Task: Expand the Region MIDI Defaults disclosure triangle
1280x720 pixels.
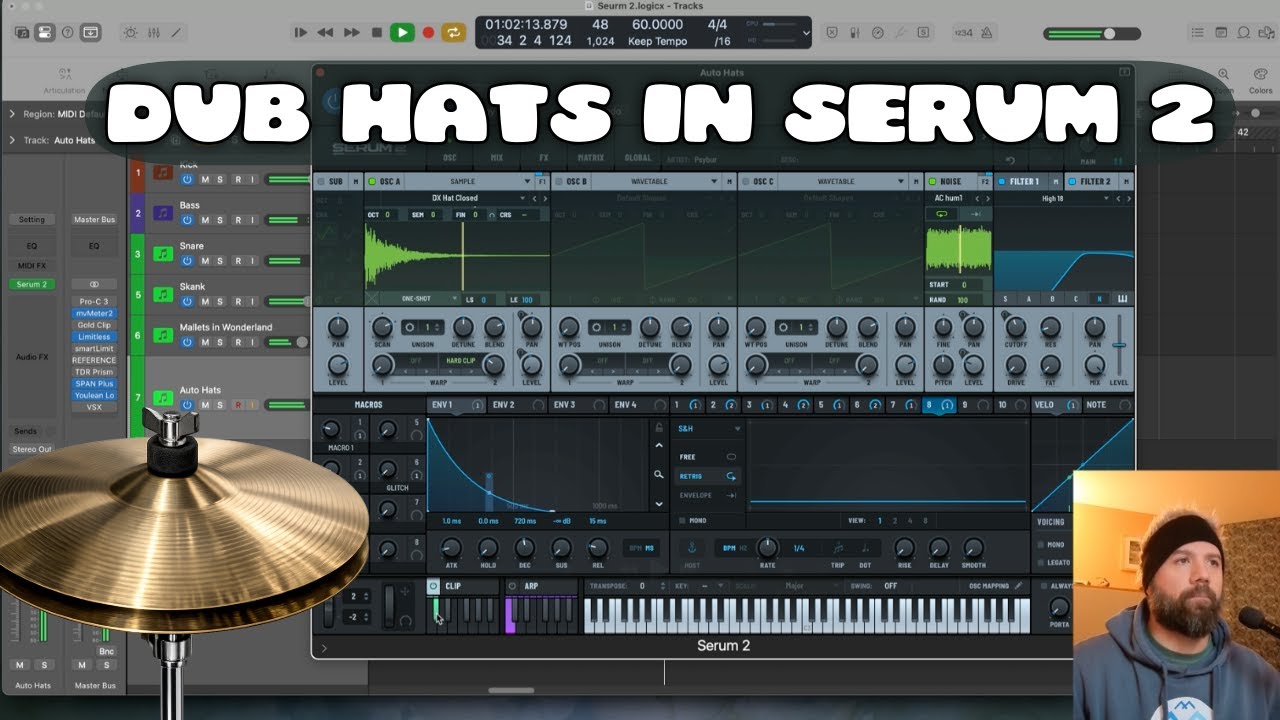Action: coord(12,114)
